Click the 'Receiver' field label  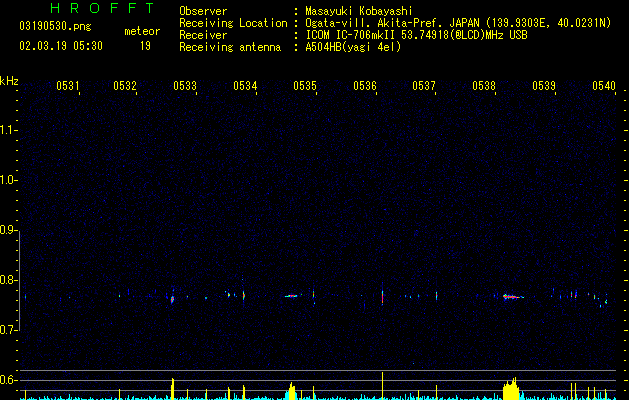click(x=203, y=35)
